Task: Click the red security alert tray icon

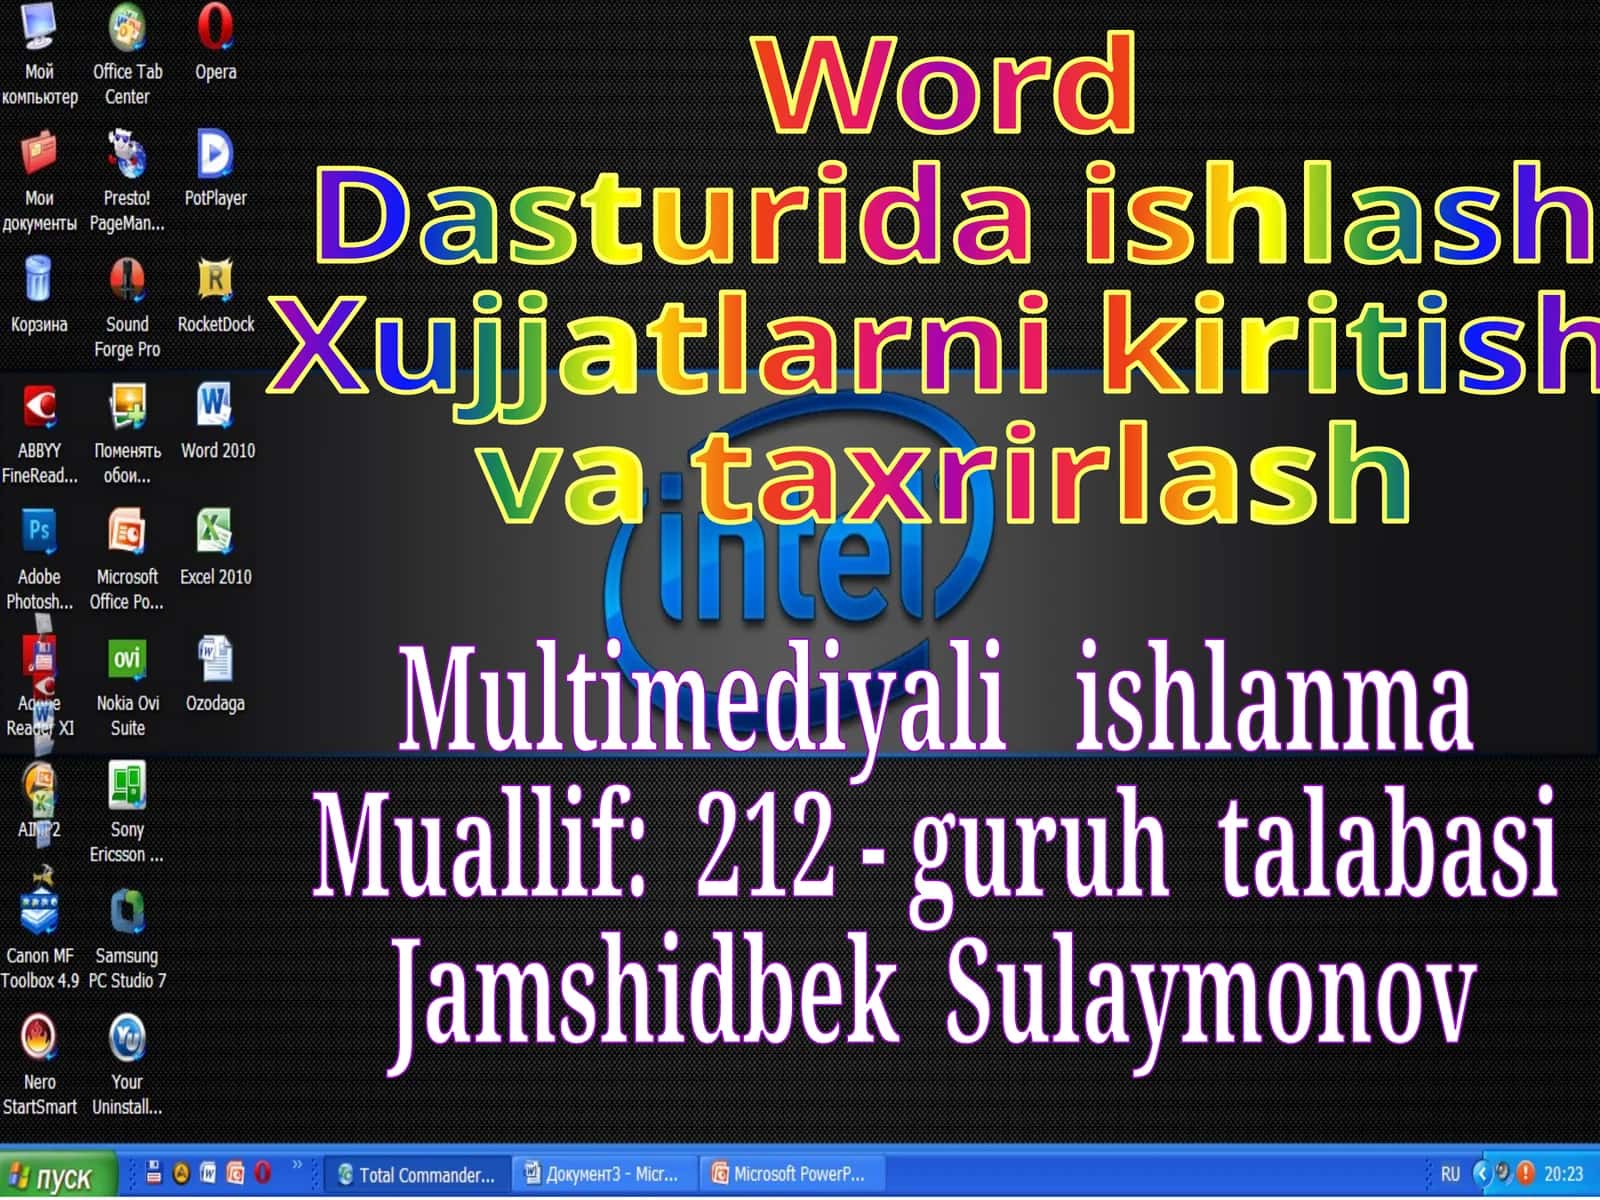Action: tap(1525, 1173)
